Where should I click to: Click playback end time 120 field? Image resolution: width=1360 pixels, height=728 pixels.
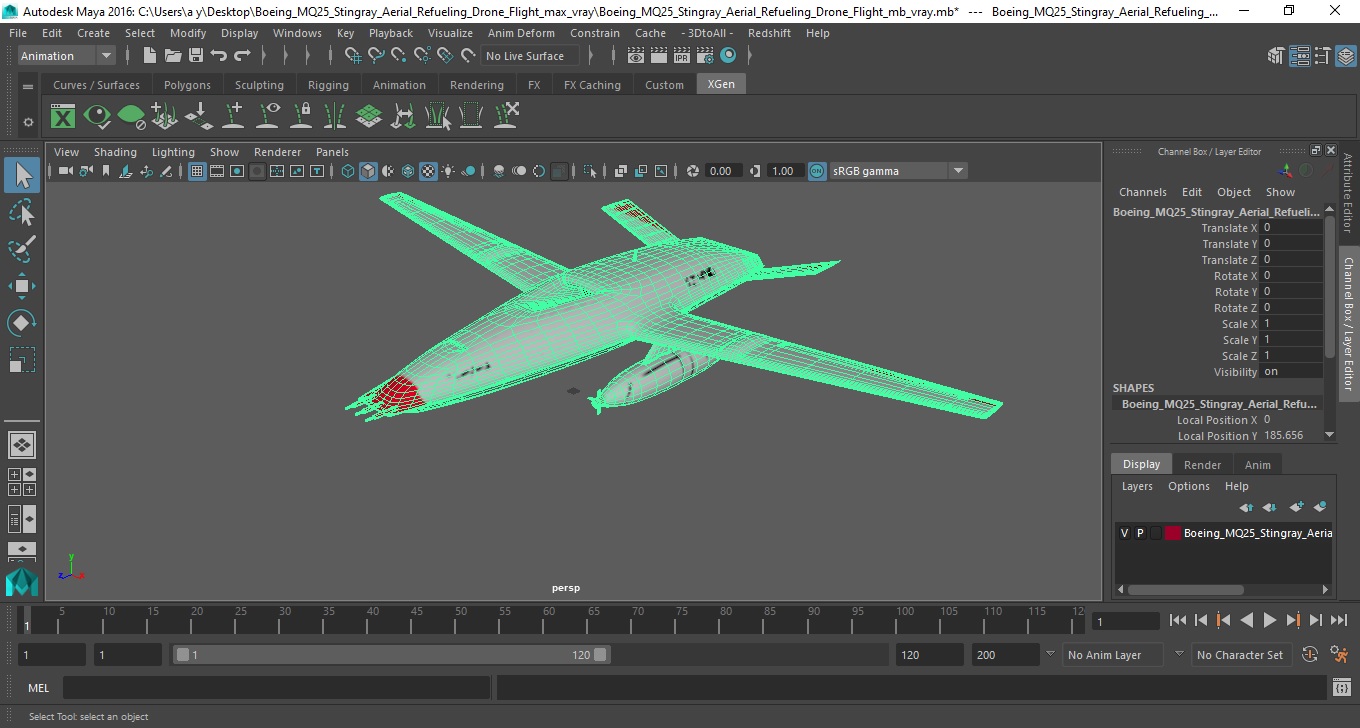[930, 655]
